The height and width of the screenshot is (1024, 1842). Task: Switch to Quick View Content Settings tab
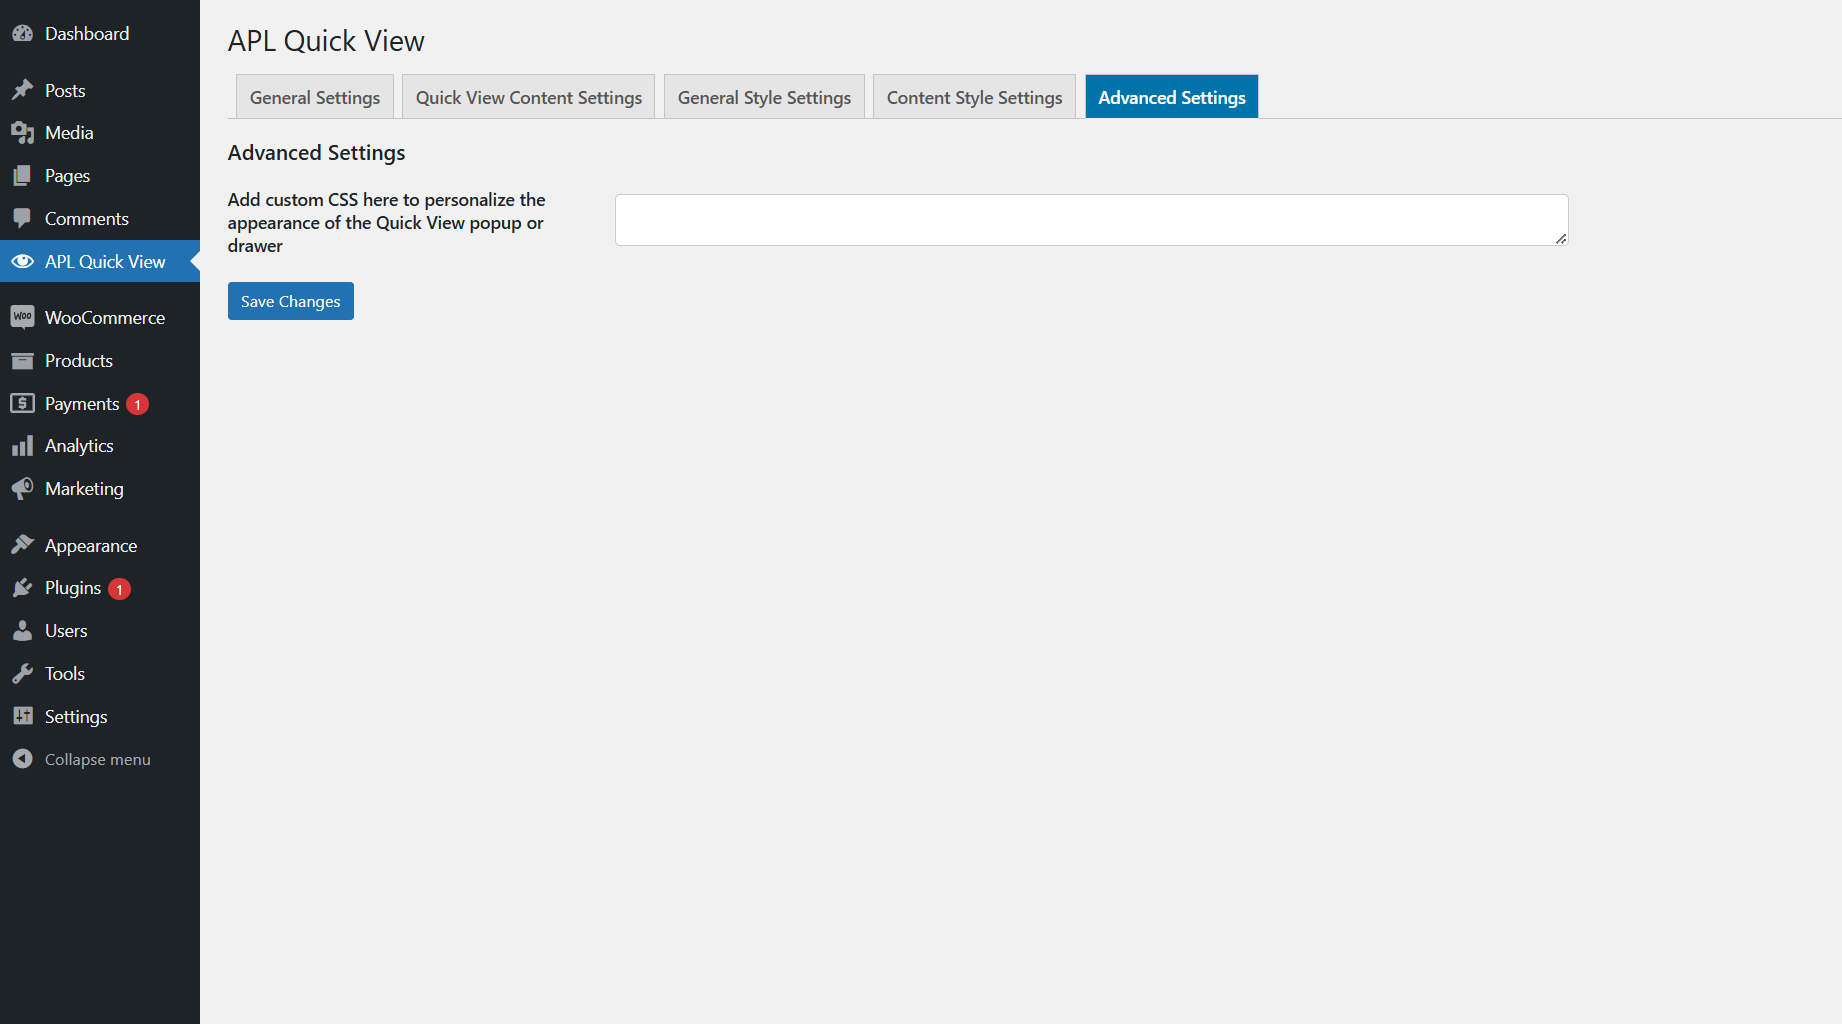529,97
